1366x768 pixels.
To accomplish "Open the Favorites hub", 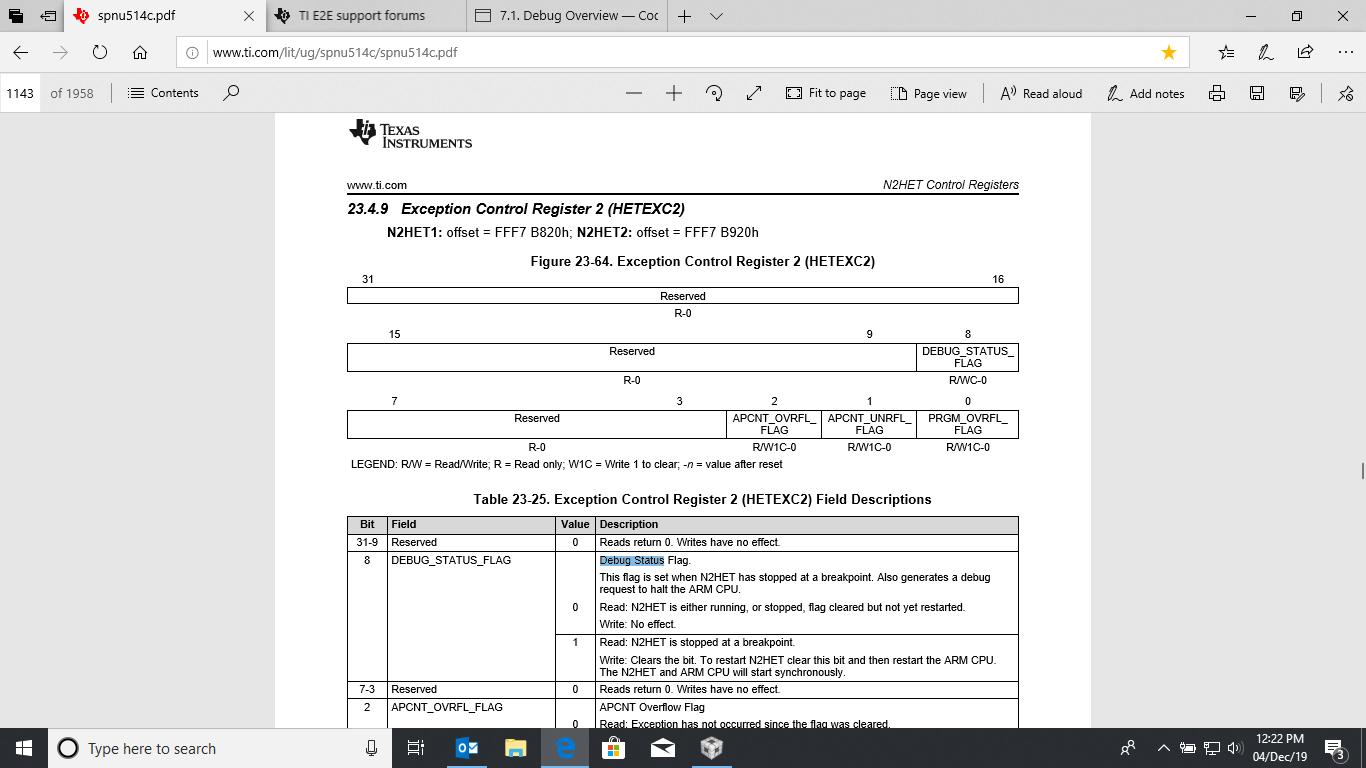I will click(1227, 52).
